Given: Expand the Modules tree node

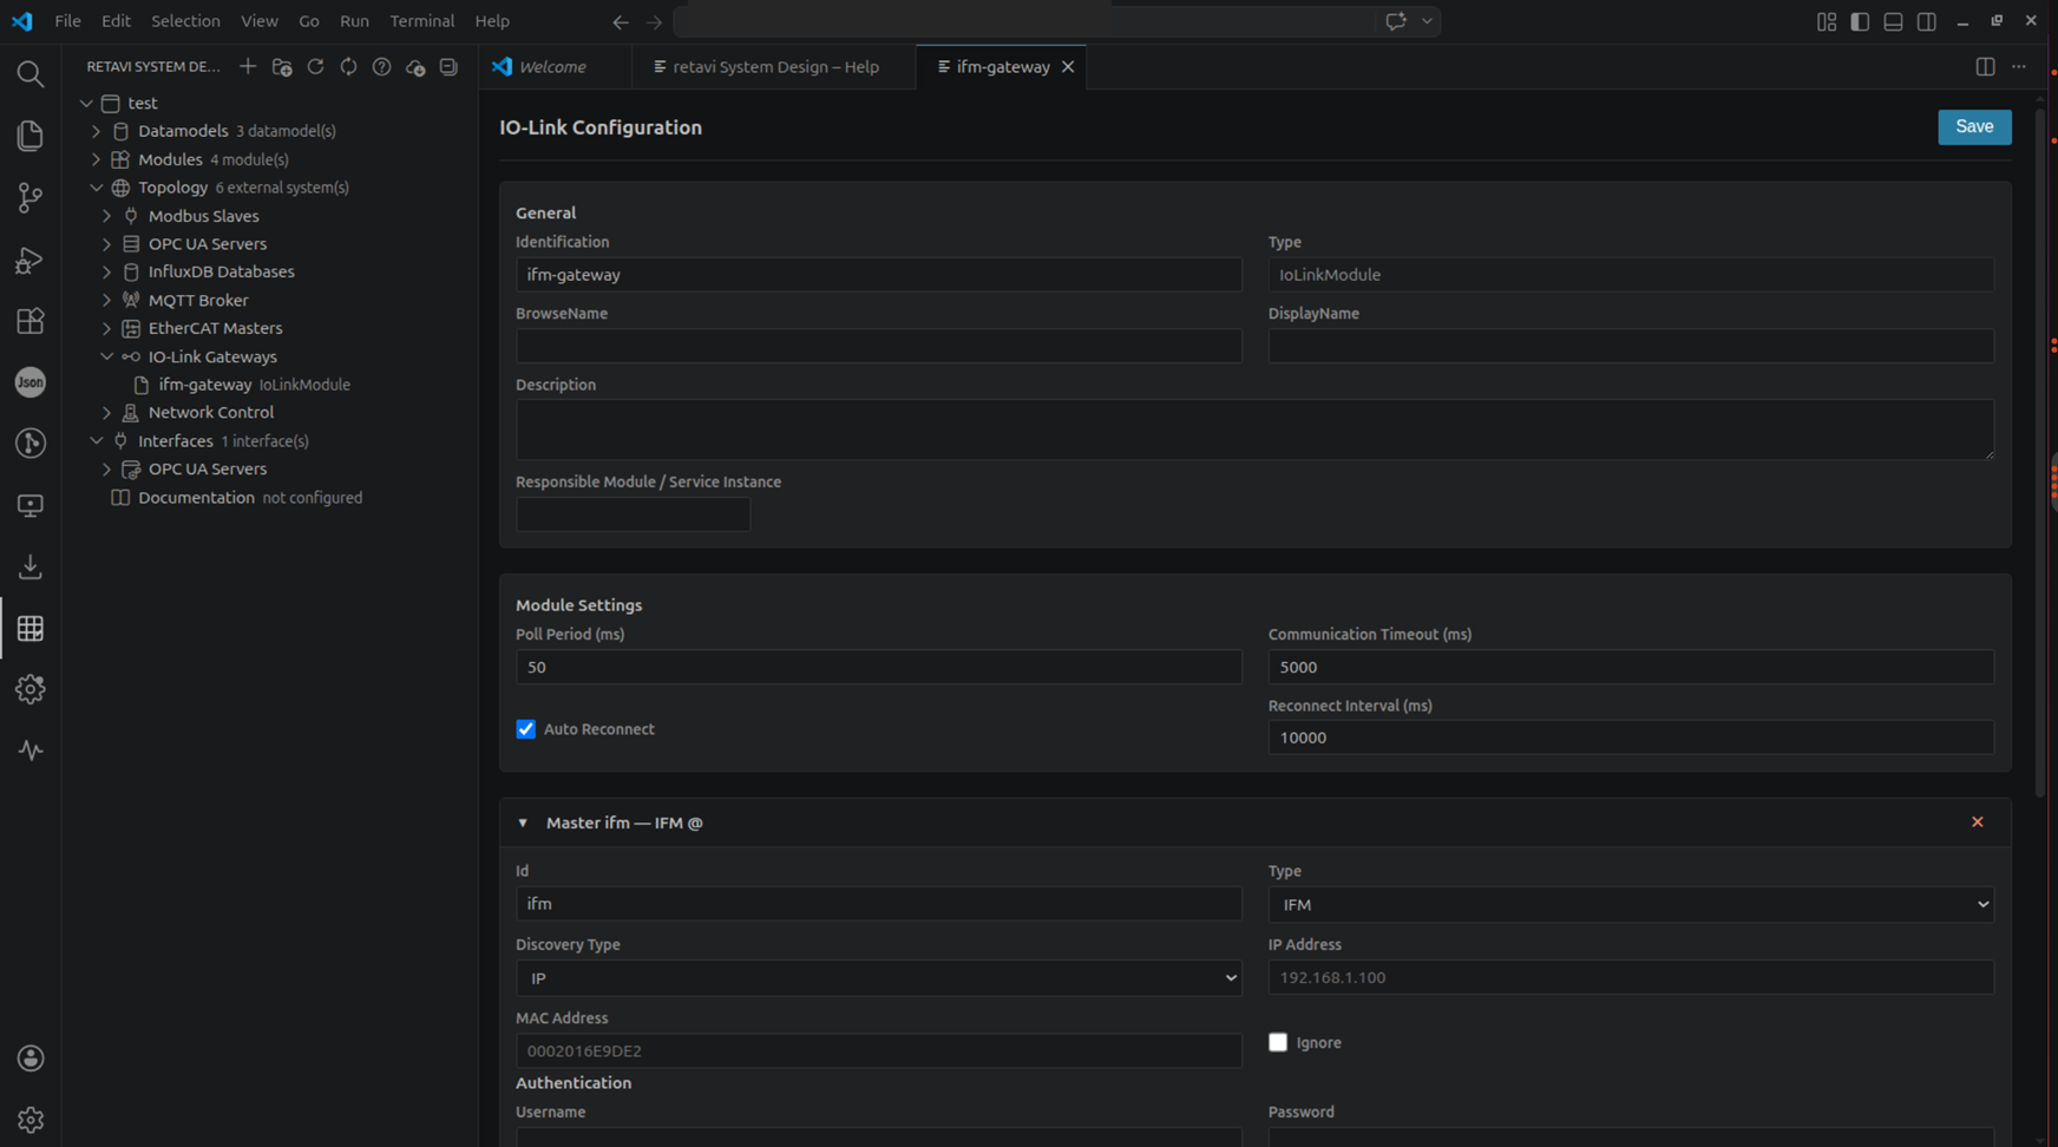Looking at the screenshot, I should (96, 159).
